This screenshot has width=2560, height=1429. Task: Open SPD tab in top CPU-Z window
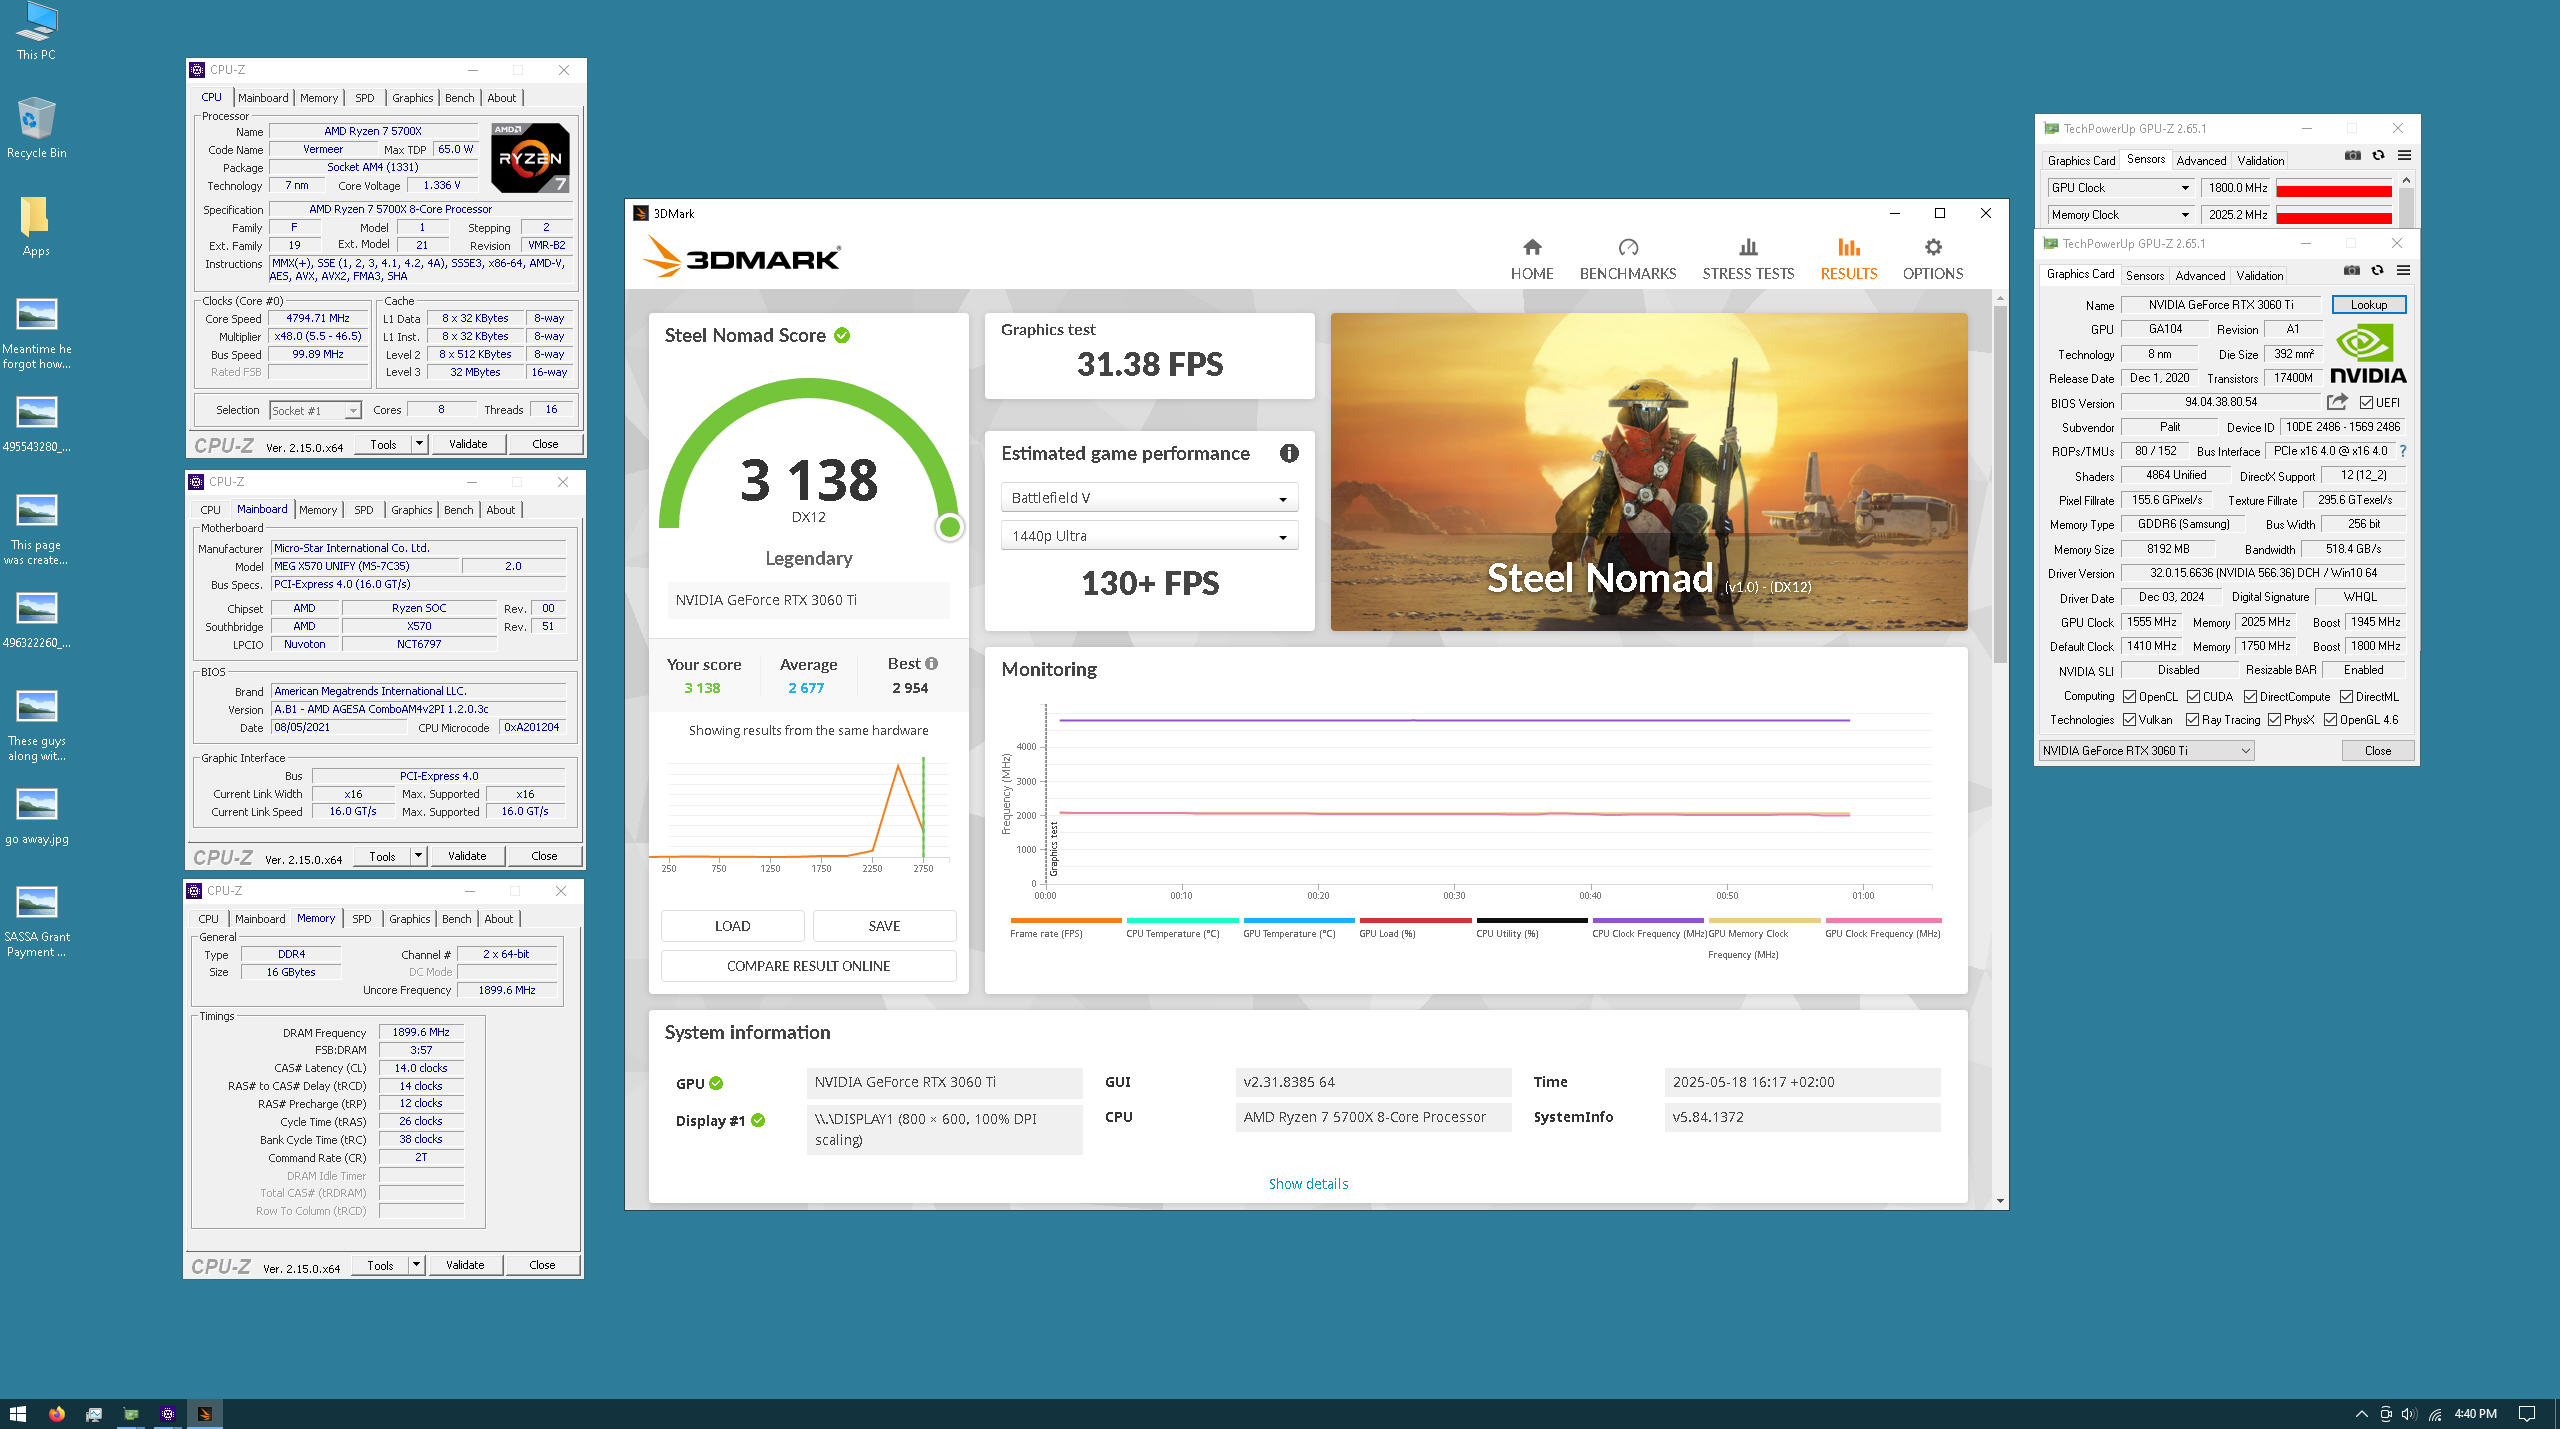pos(365,98)
